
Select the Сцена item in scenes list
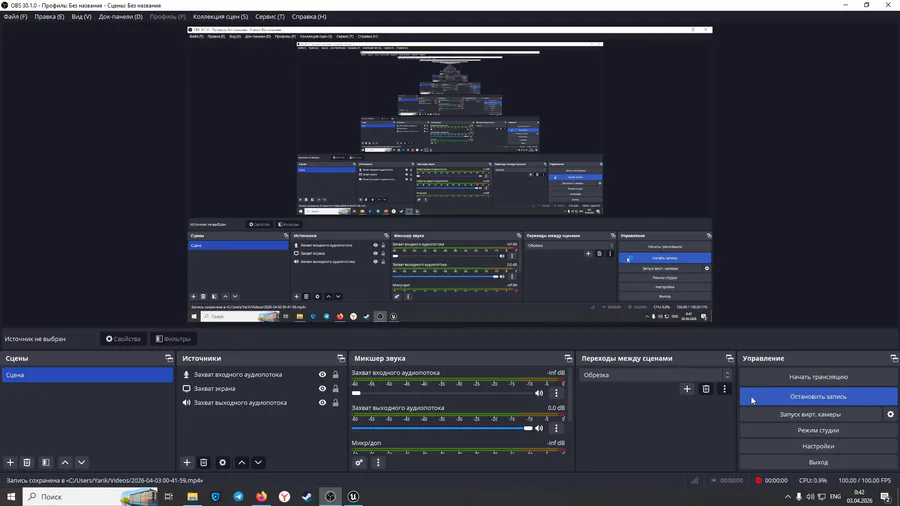[87, 375]
